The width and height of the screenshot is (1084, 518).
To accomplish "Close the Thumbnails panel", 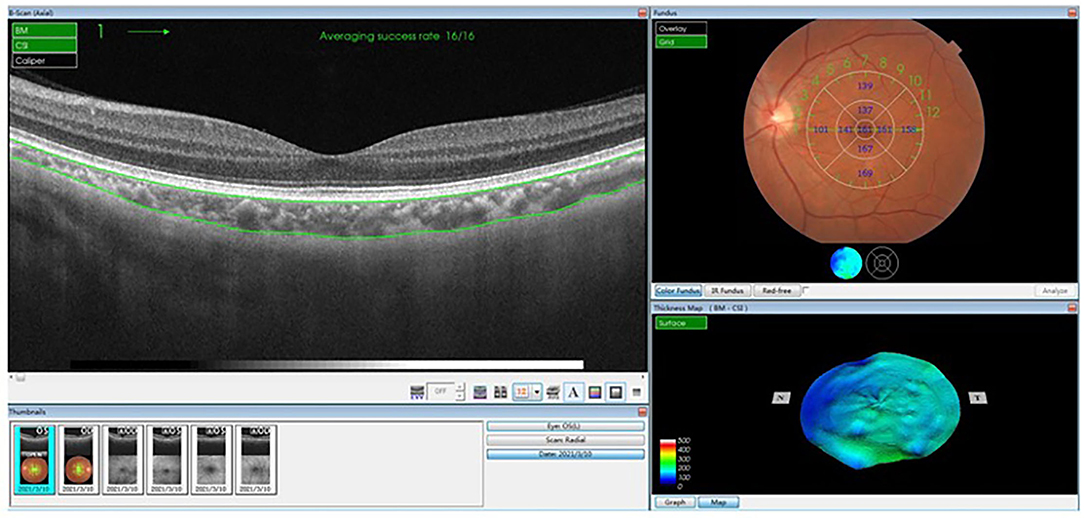I will (x=643, y=412).
